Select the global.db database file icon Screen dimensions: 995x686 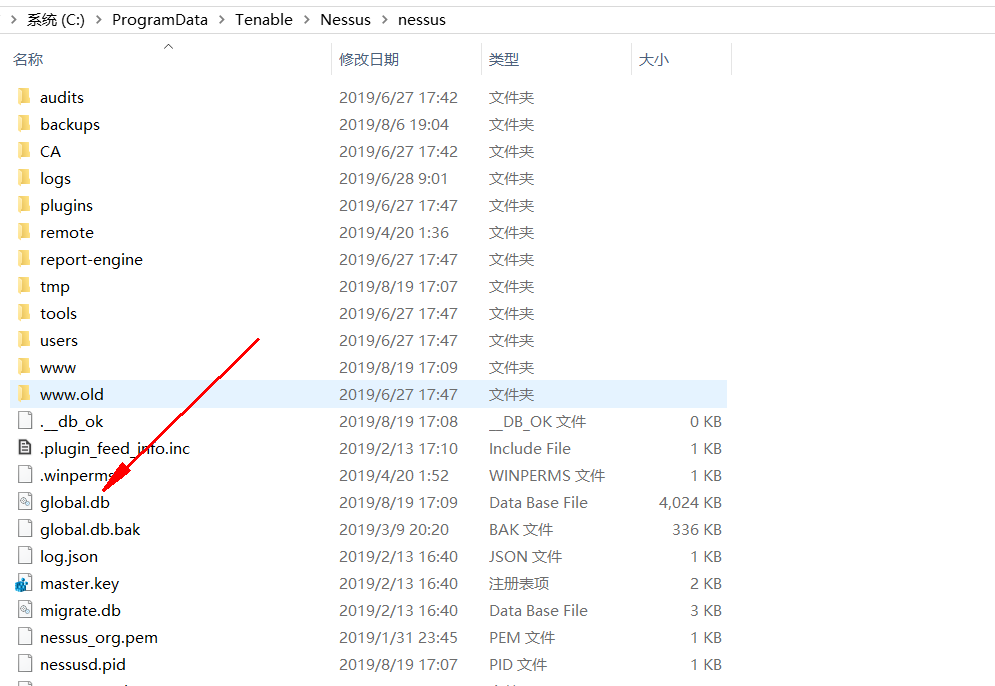(25, 501)
